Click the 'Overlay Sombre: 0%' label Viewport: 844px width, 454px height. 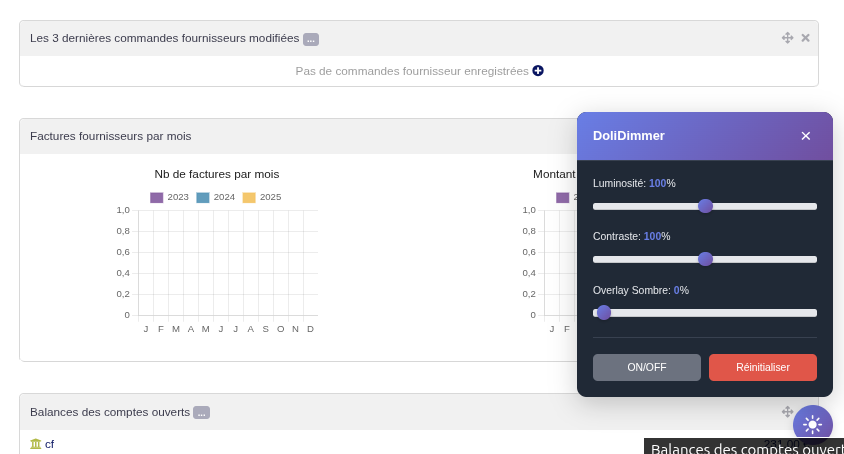[641, 290]
